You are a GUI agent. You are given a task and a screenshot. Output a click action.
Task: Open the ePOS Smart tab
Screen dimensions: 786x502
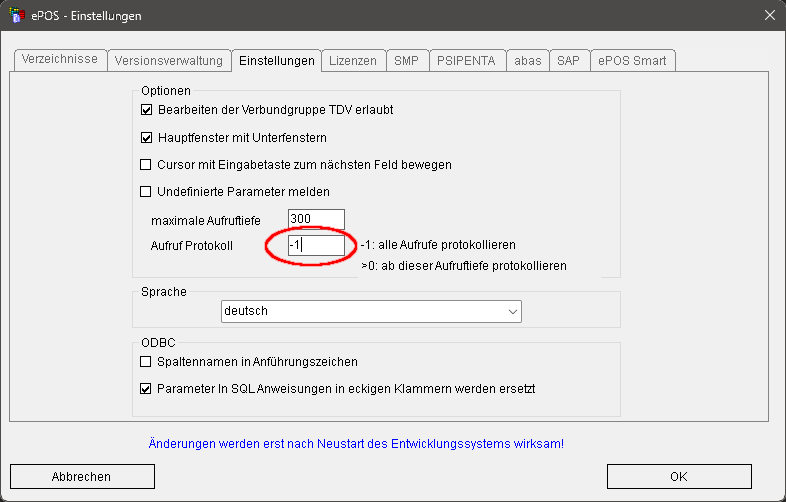632,61
